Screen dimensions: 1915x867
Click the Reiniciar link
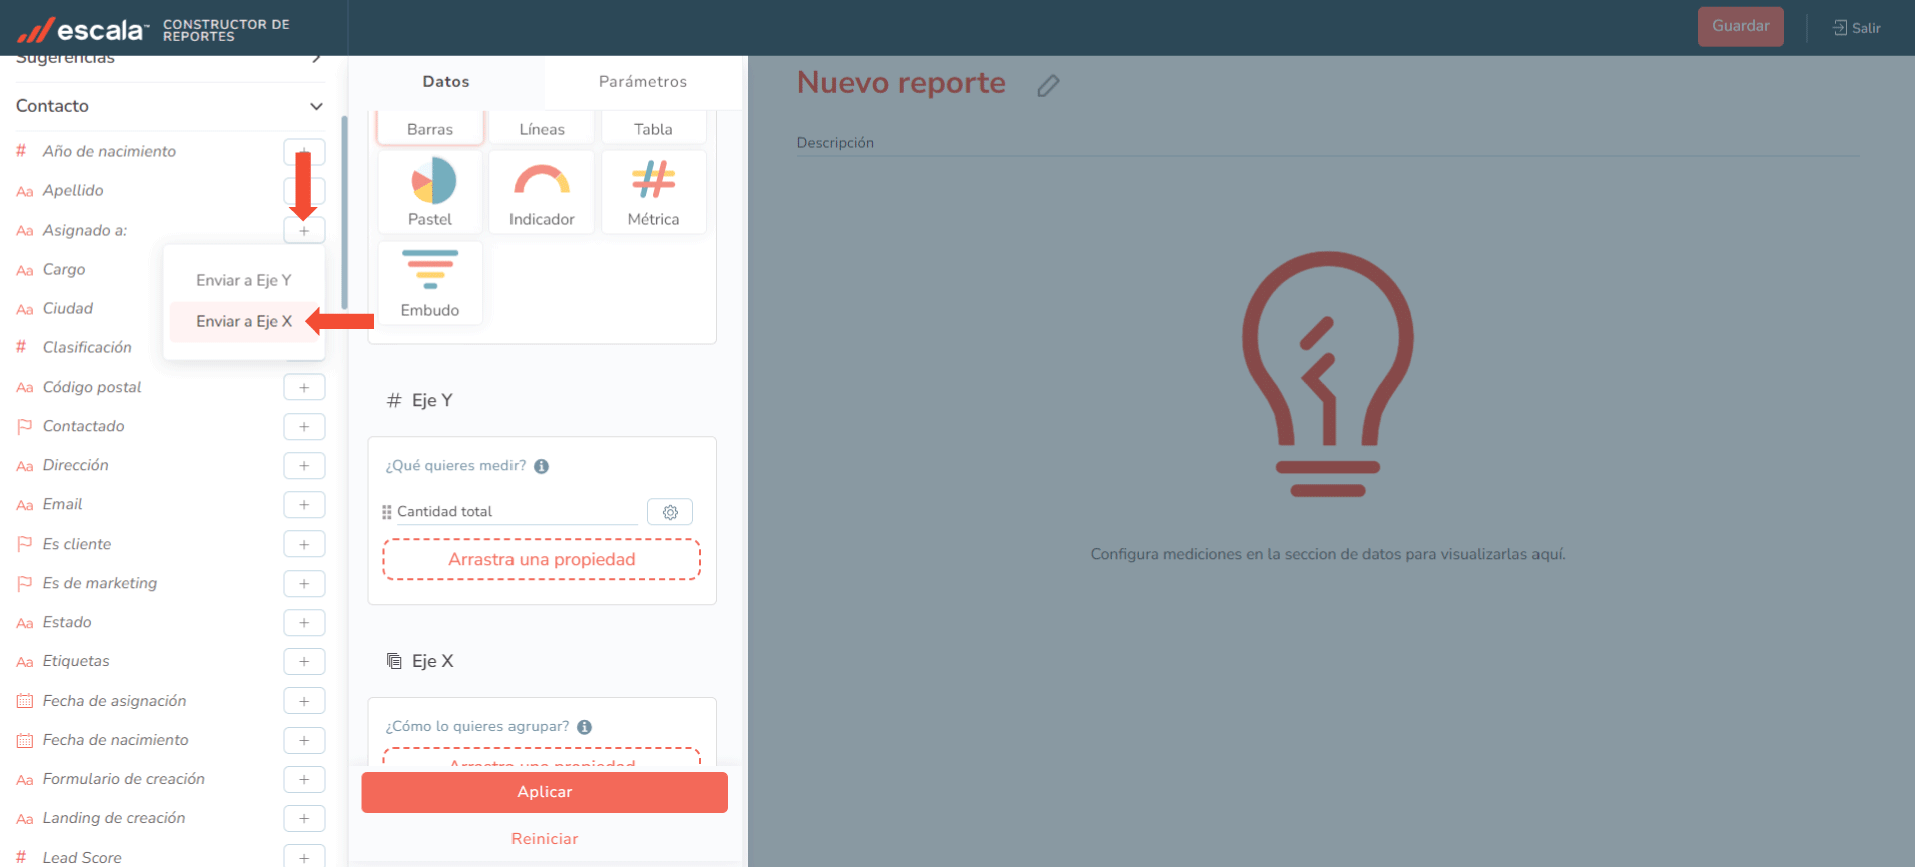click(544, 839)
